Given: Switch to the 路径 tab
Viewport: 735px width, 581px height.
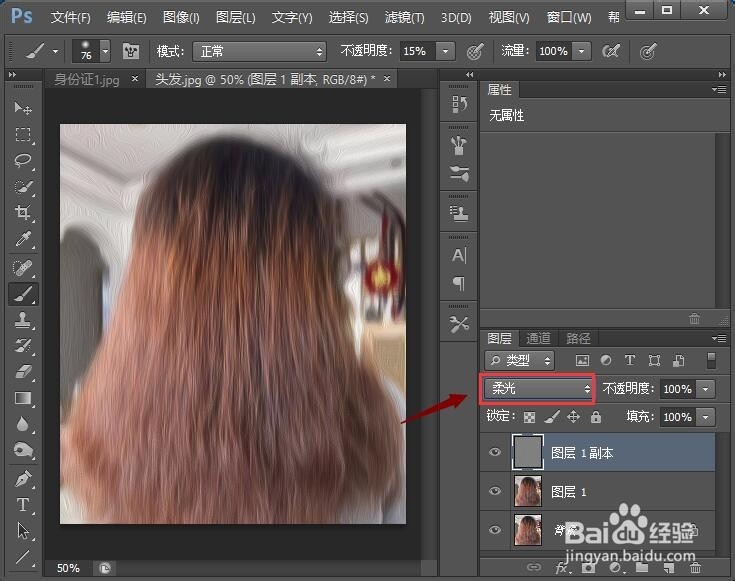Looking at the screenshot, I should point(578,338).
